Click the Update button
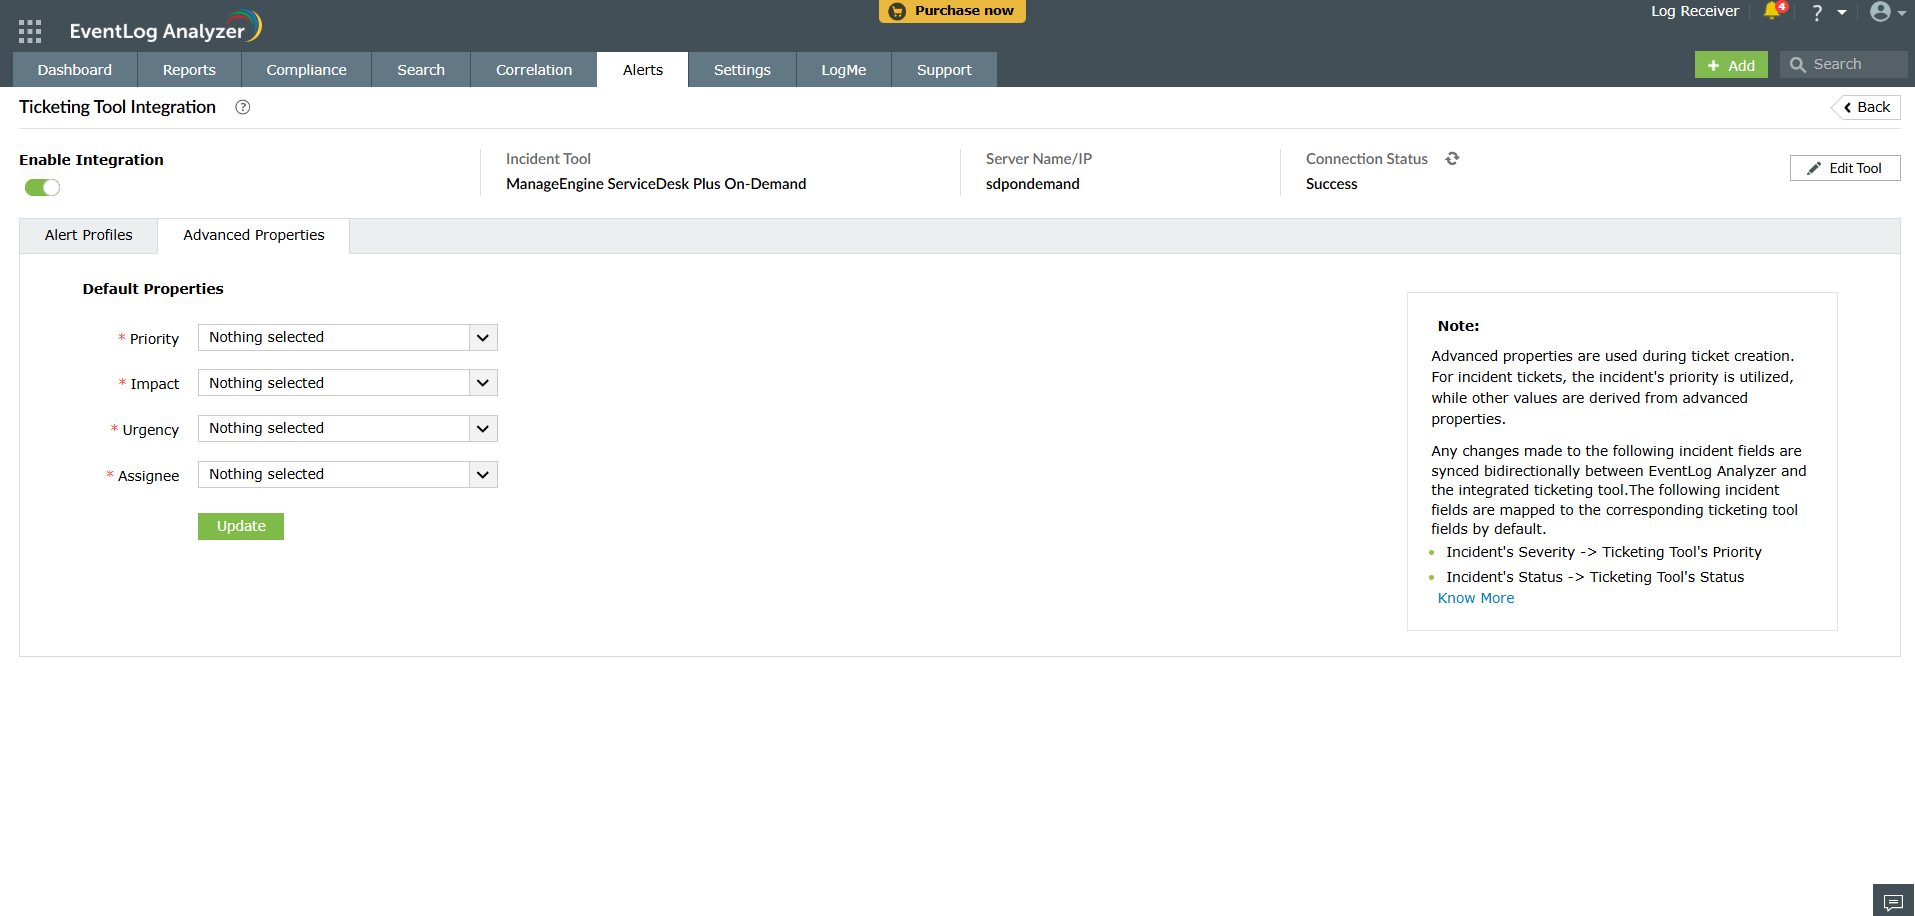Viewport: 1915px width, 916px height. (240, 526)
